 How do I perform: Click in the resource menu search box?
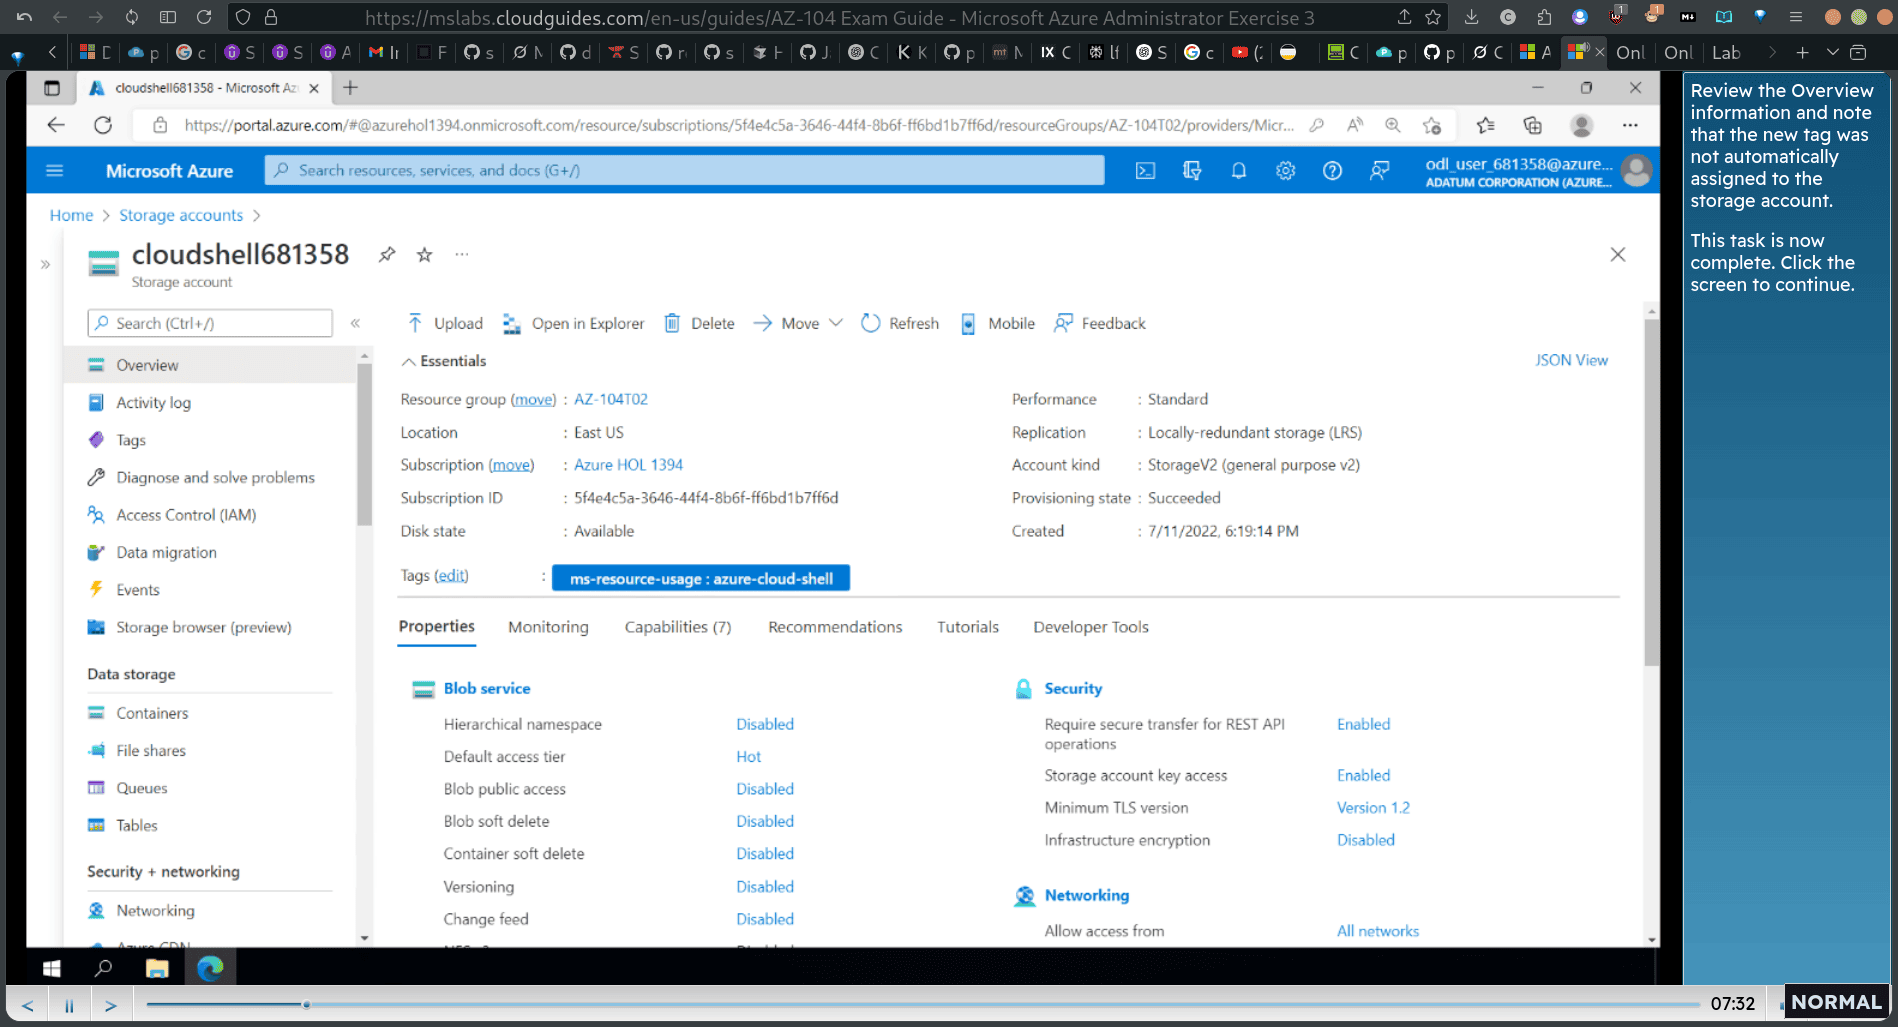(210, 323)
